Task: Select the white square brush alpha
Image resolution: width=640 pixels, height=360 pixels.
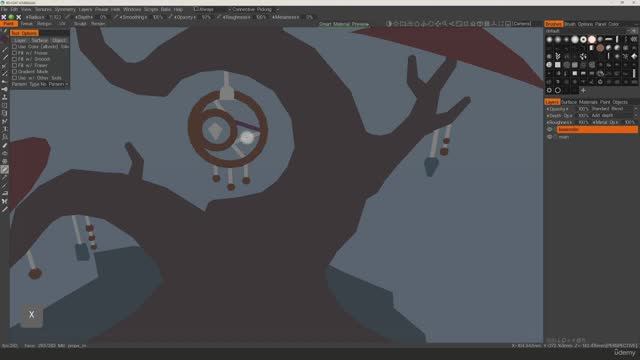Action: [x=558, y=65]
